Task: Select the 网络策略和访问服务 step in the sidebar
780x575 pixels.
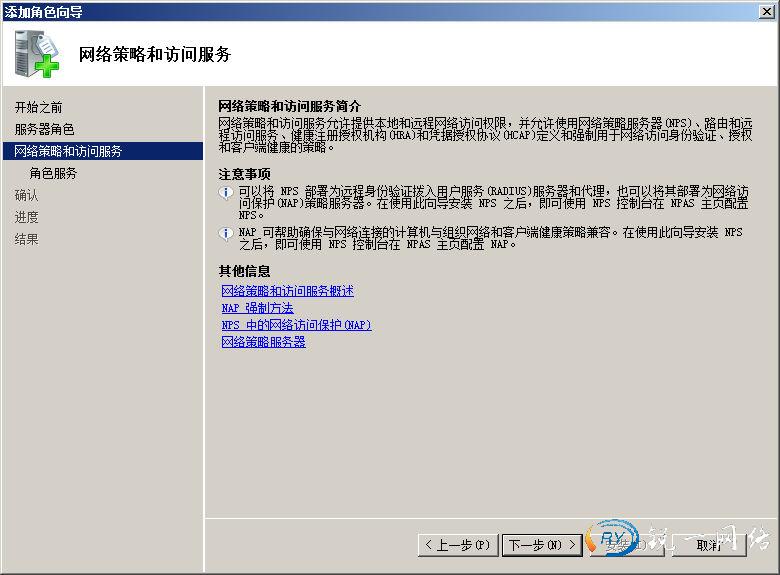Action: tap(103, 151)
